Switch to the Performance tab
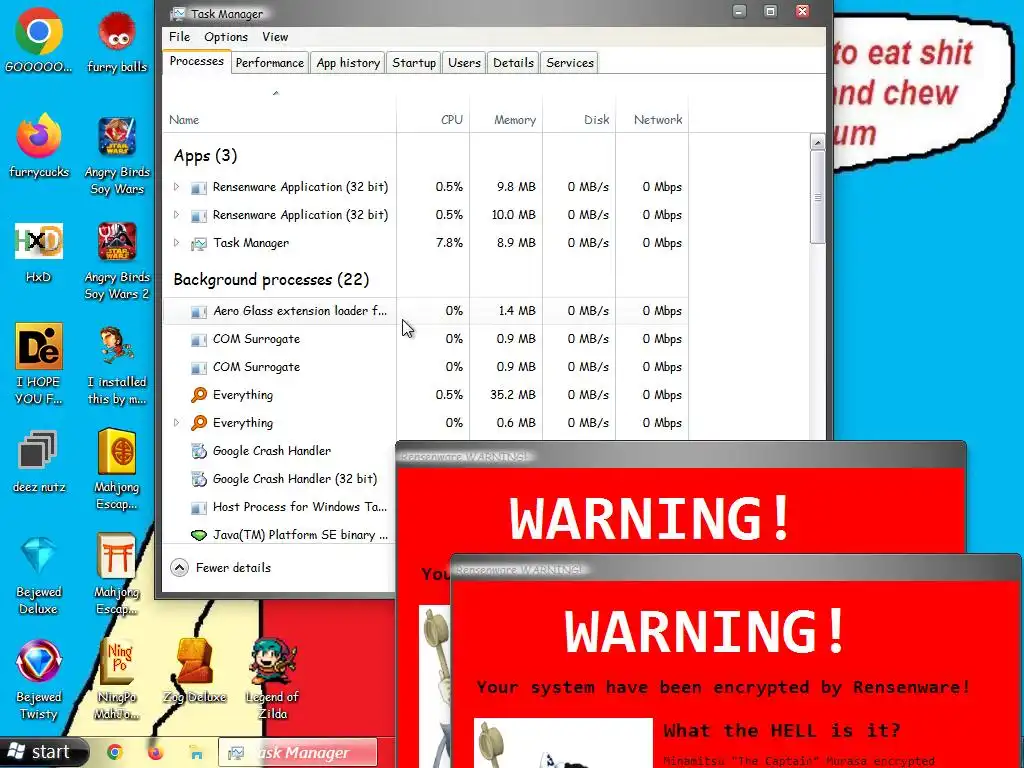 coord(270,63)
